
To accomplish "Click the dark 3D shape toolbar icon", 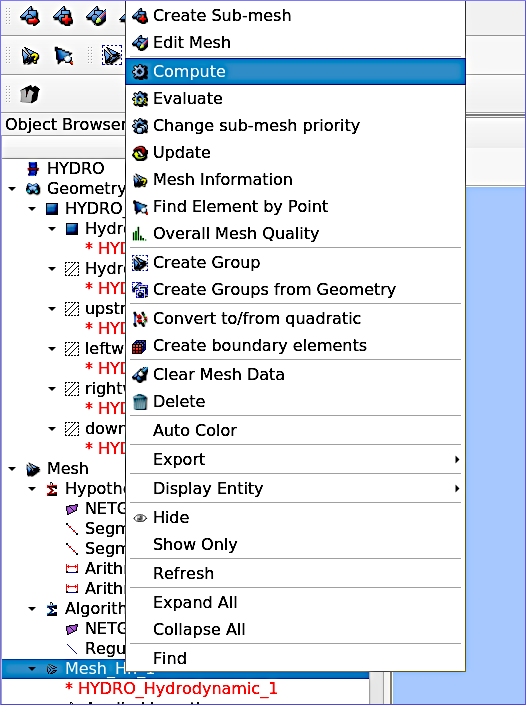I will point(30,94).
